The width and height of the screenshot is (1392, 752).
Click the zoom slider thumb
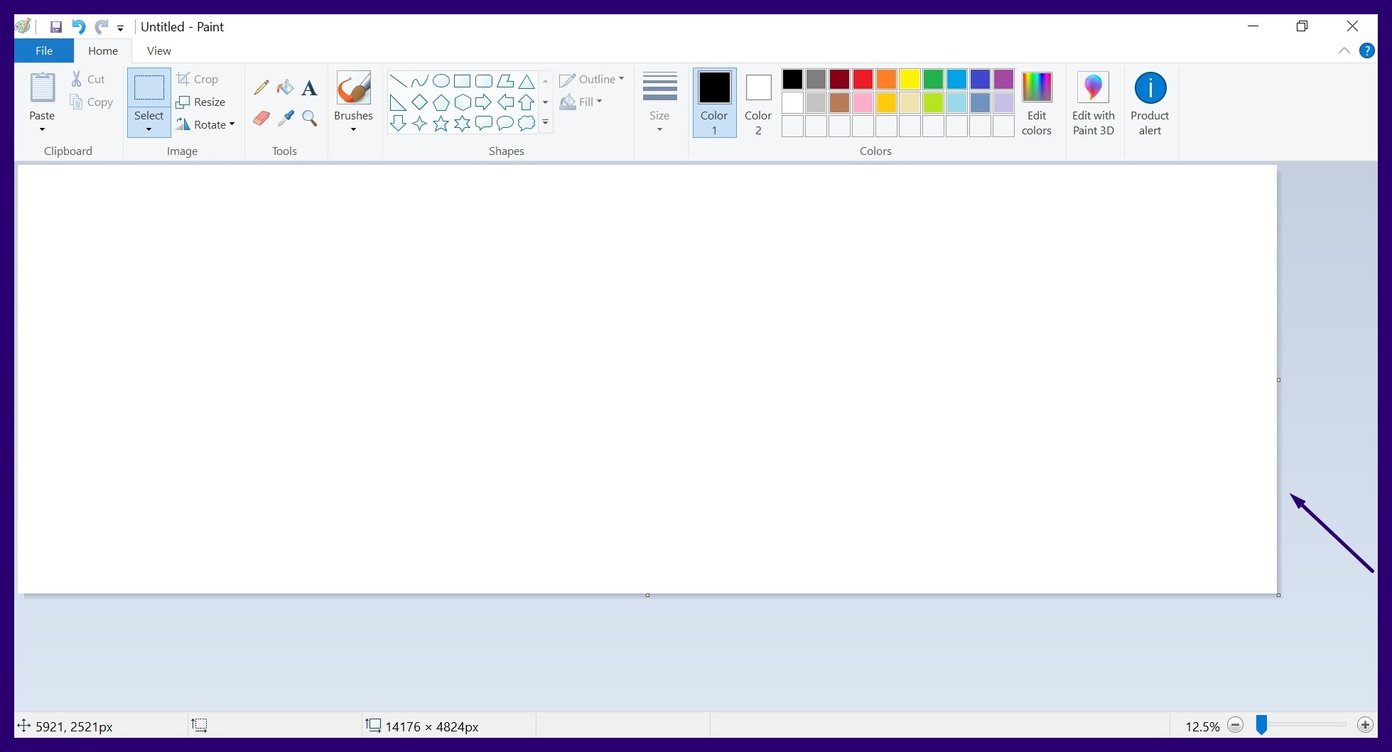point(1261,724)
